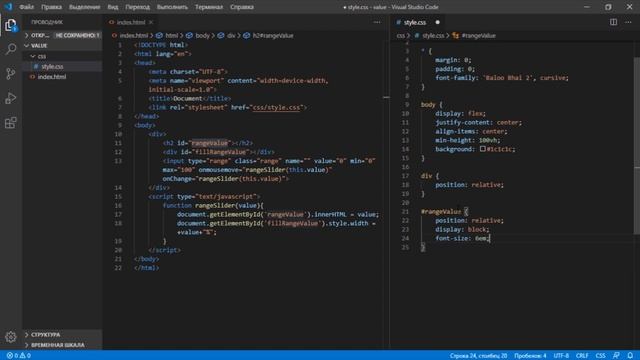Image resolution: width=640 pixels, height=360 pixels.
Task: Open Терминал menu
Action: click(209, 7)
